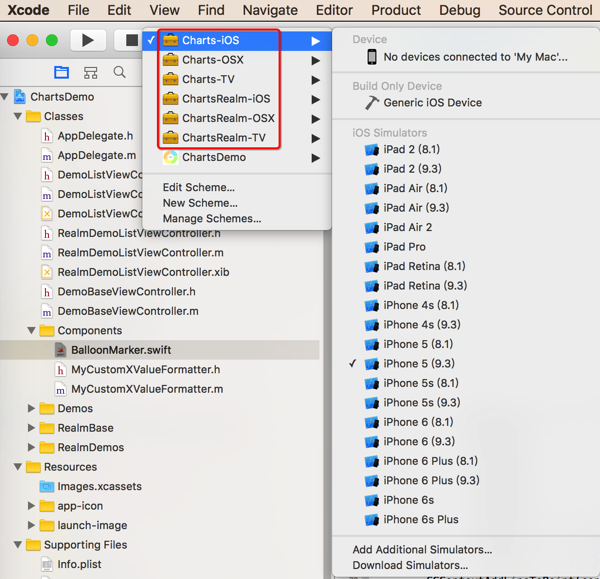Click the ChartsRealm-iOS toolbox icon
The height and width of the screenshot is (579, 600).
(170, 99)
